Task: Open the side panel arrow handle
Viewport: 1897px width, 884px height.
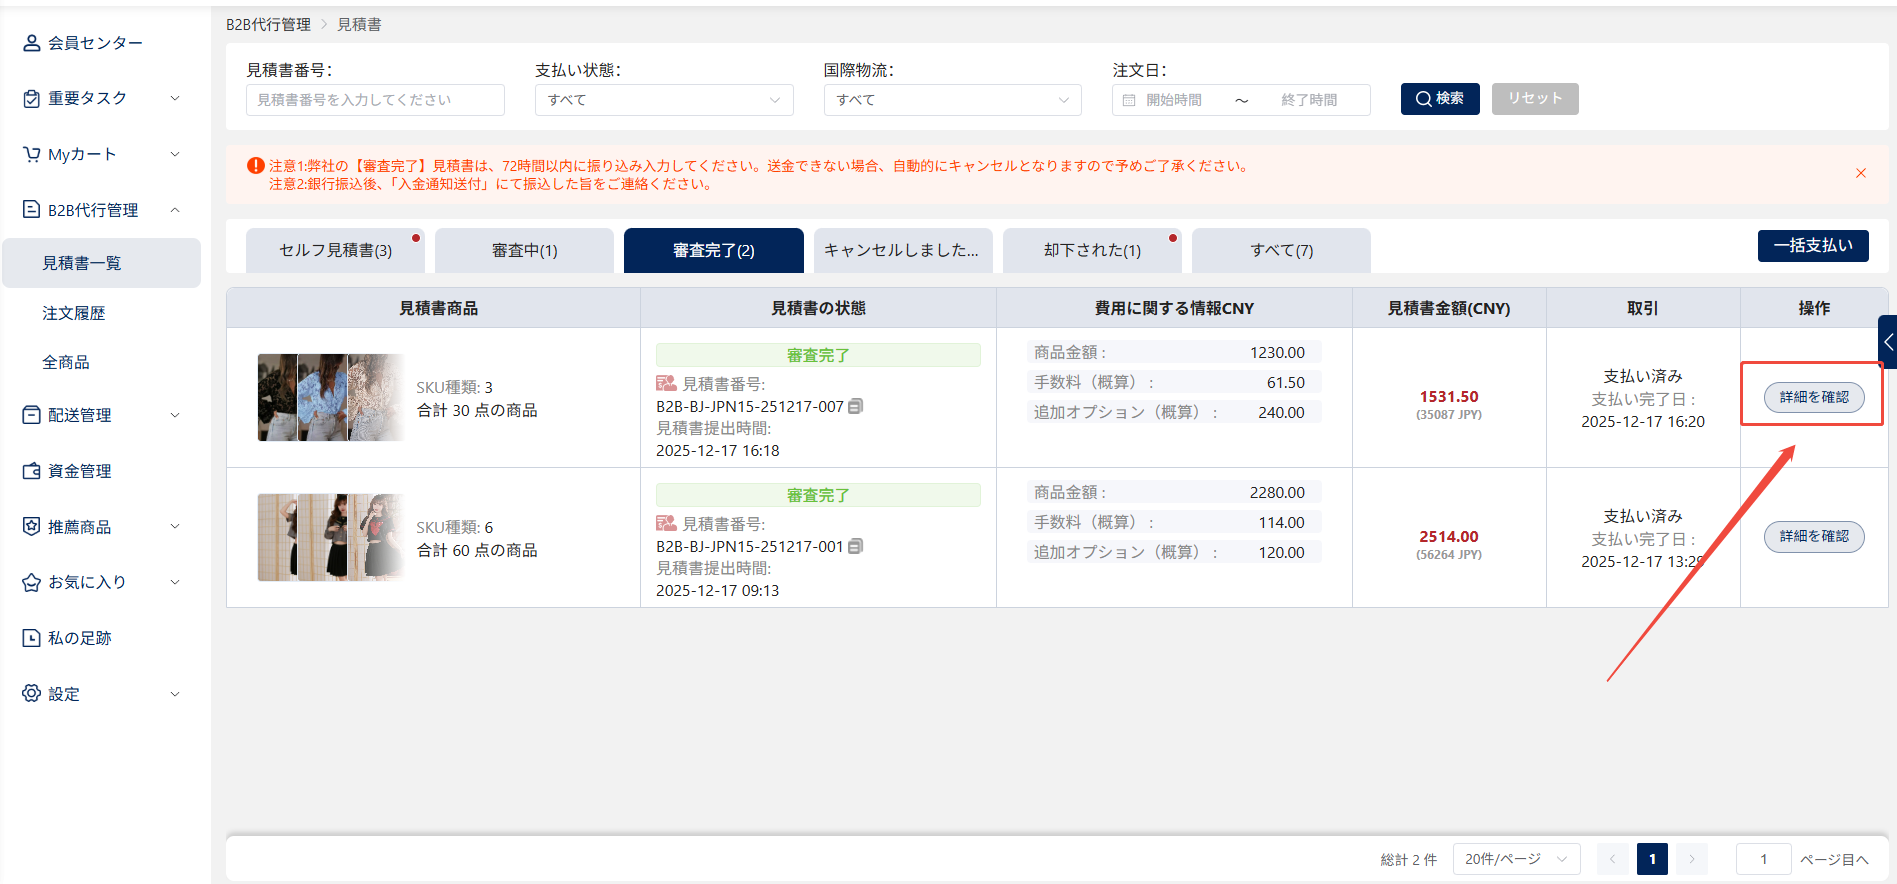Action: coord(1888,342)
